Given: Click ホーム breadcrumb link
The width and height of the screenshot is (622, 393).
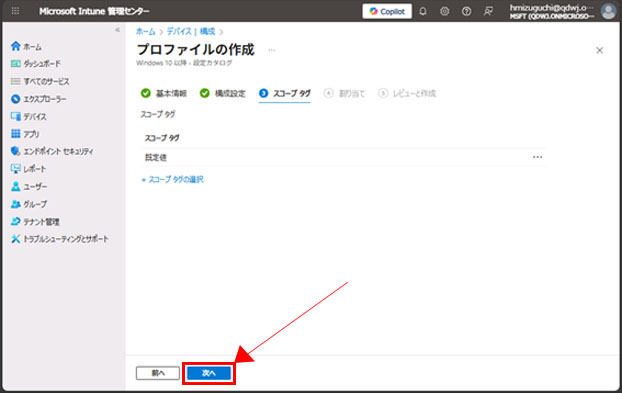Looking at the screenshot, I should pos(146,31).
